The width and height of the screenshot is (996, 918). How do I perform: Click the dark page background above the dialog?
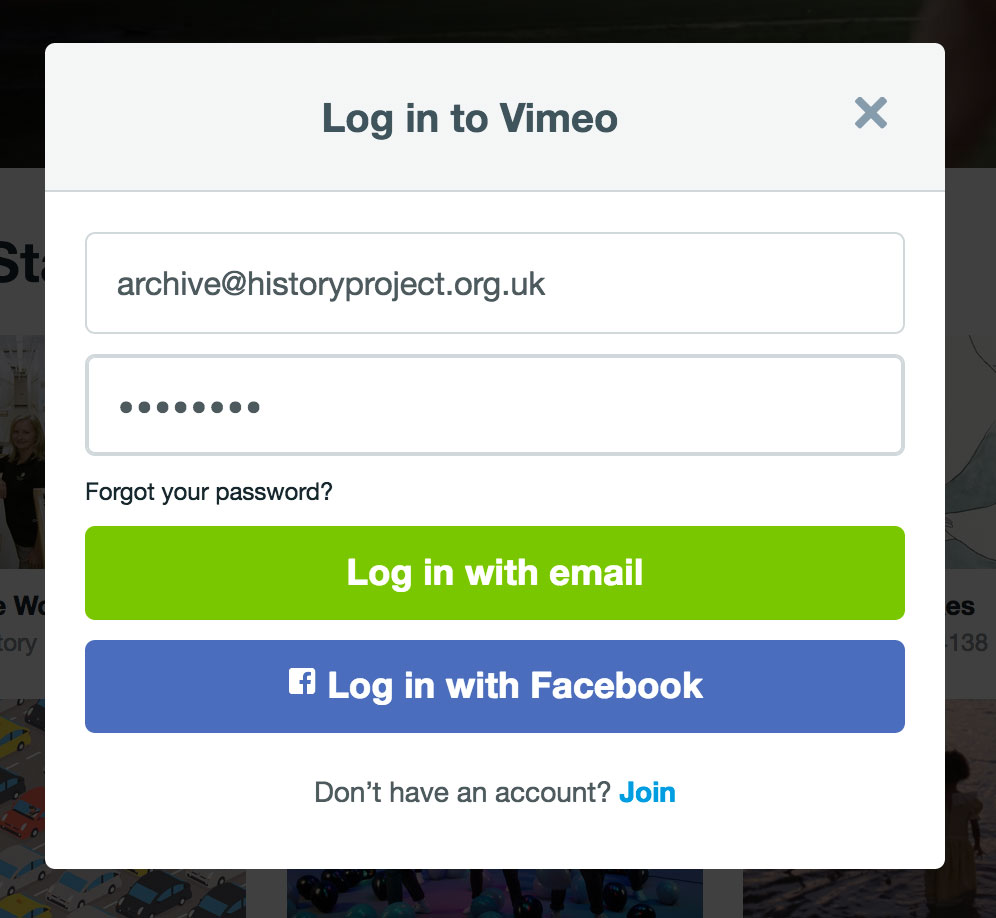point(495,20)
